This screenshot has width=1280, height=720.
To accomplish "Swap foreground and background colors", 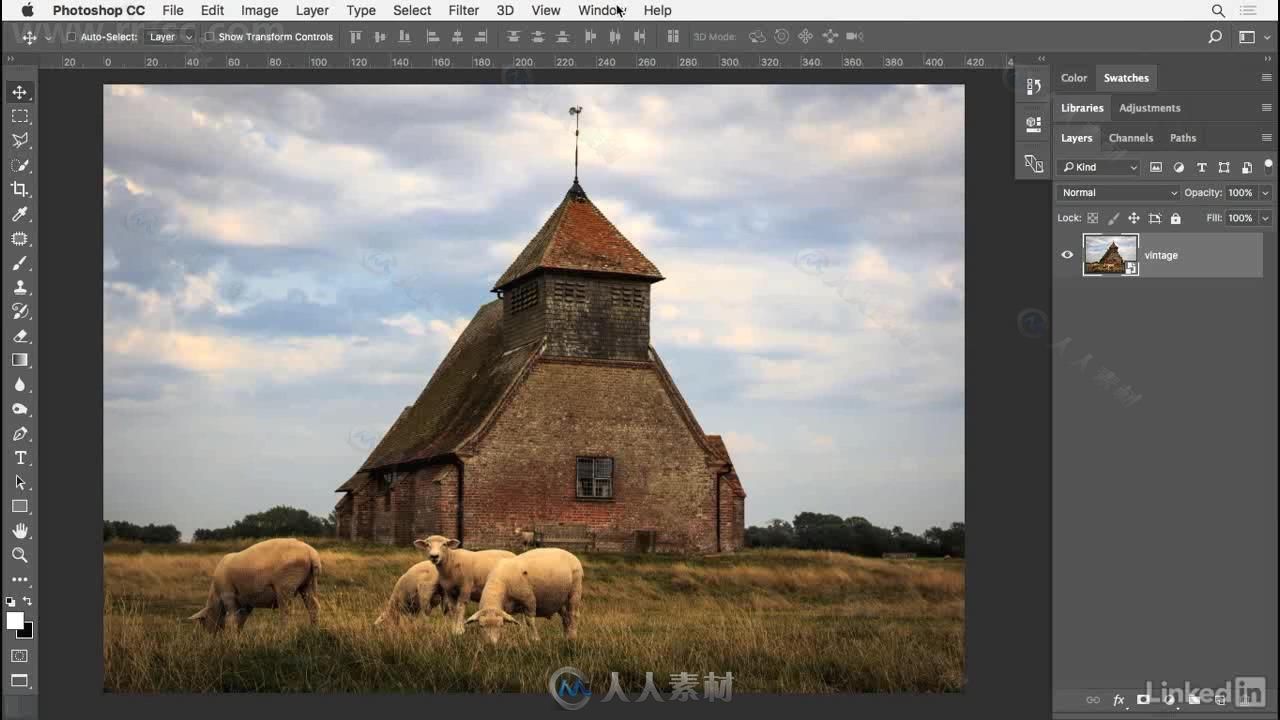I will click(28, 602).
